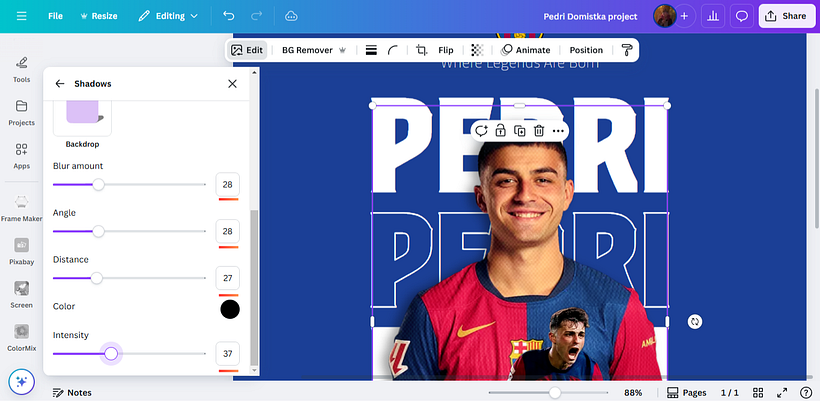Screen dimensions: 820x401
Task: Click the Edit image button
Action: [247, 50]
